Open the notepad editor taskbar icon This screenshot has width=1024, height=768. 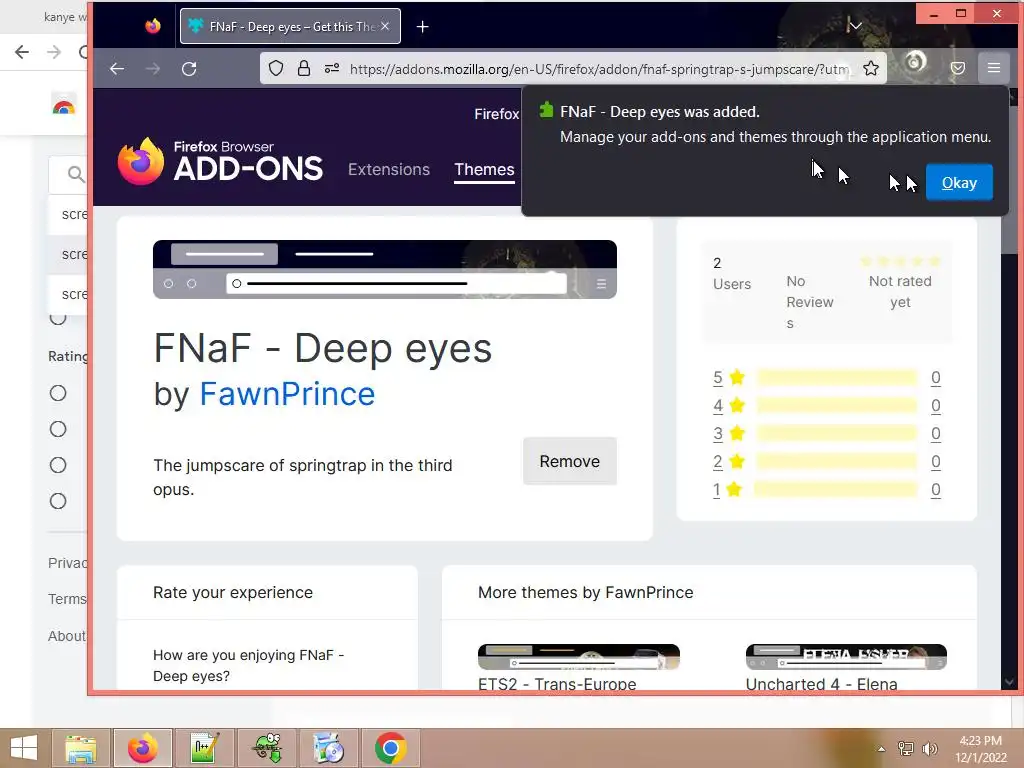pyautogui.click(x=204, y=748)
